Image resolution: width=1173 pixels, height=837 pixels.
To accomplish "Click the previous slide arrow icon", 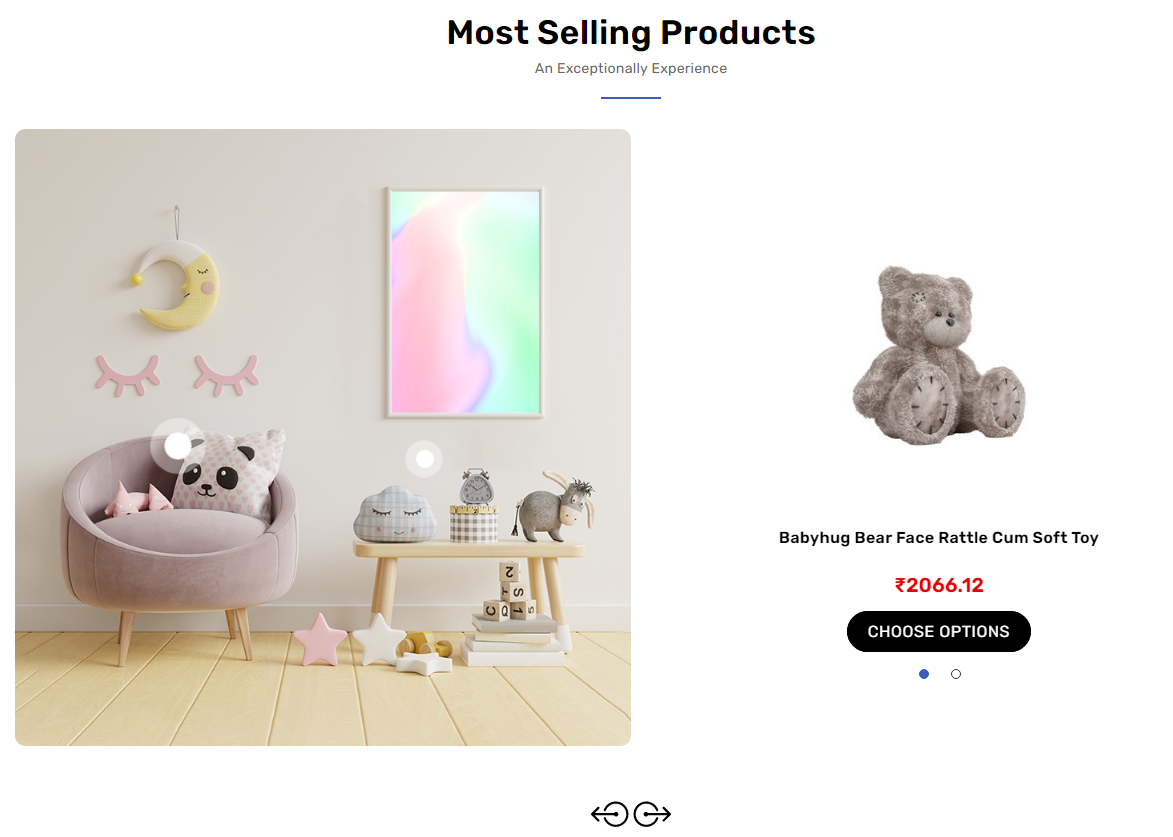I will pos(609,814).
